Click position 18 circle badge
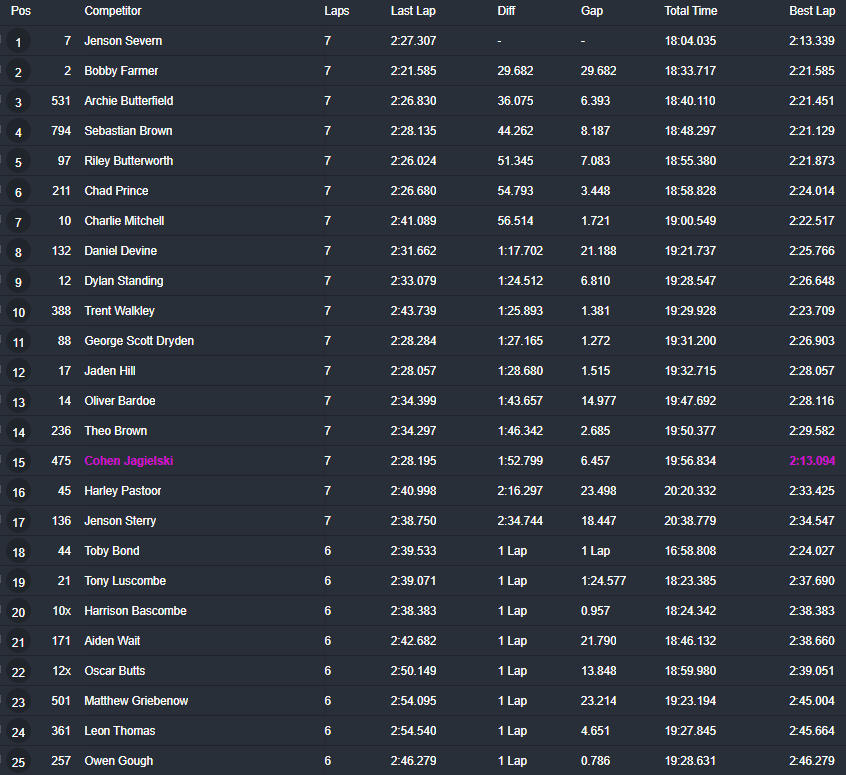The image size is (846, 775). [18, 552]
